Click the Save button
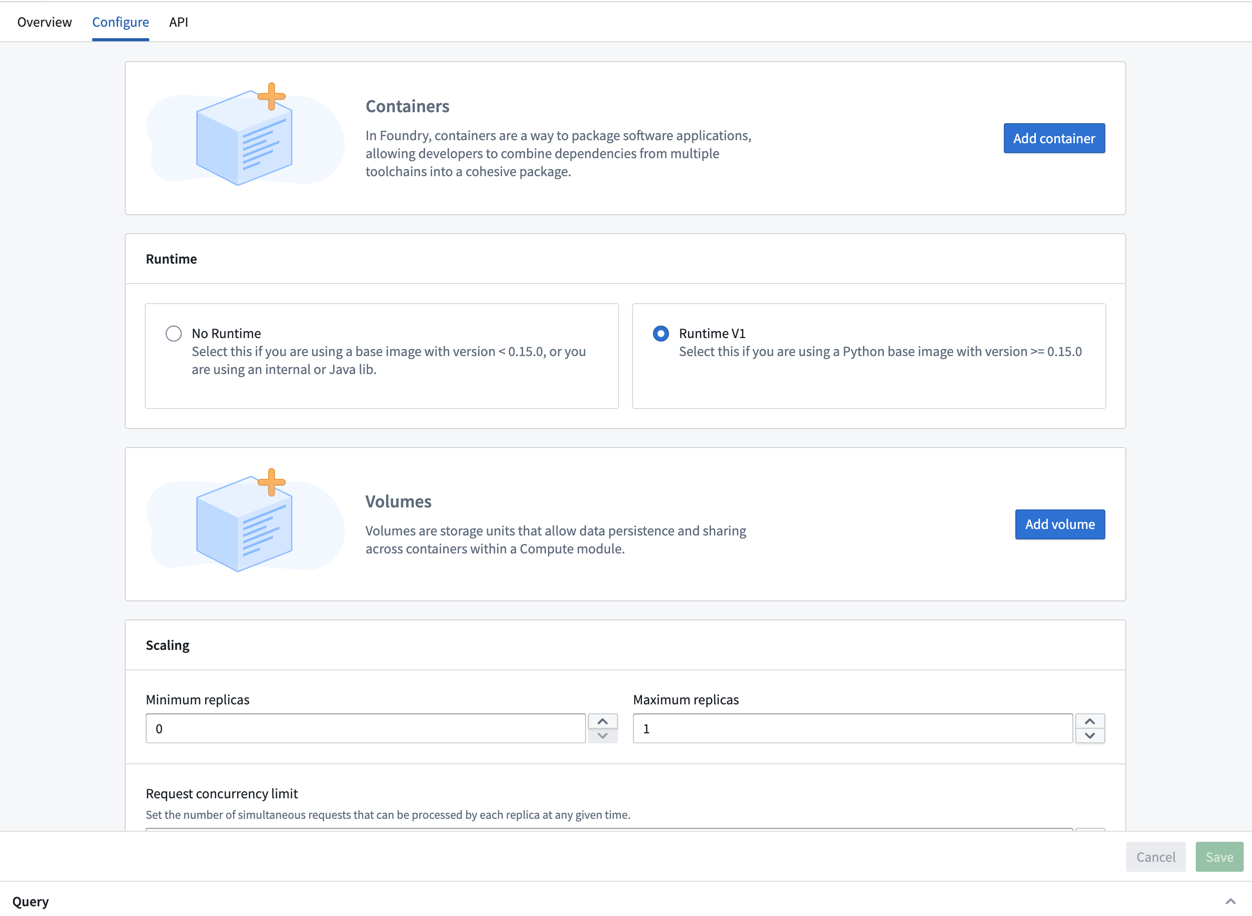 pos(1219,857)
